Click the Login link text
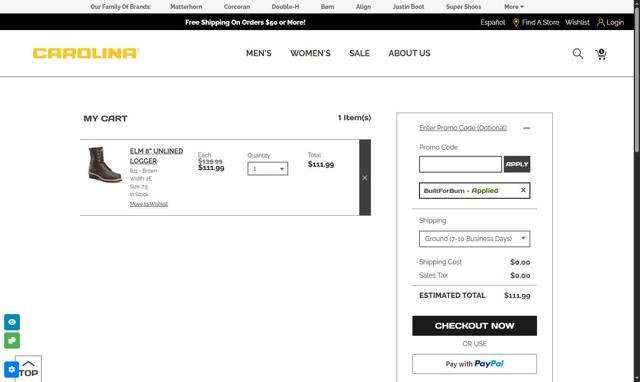 615,22
